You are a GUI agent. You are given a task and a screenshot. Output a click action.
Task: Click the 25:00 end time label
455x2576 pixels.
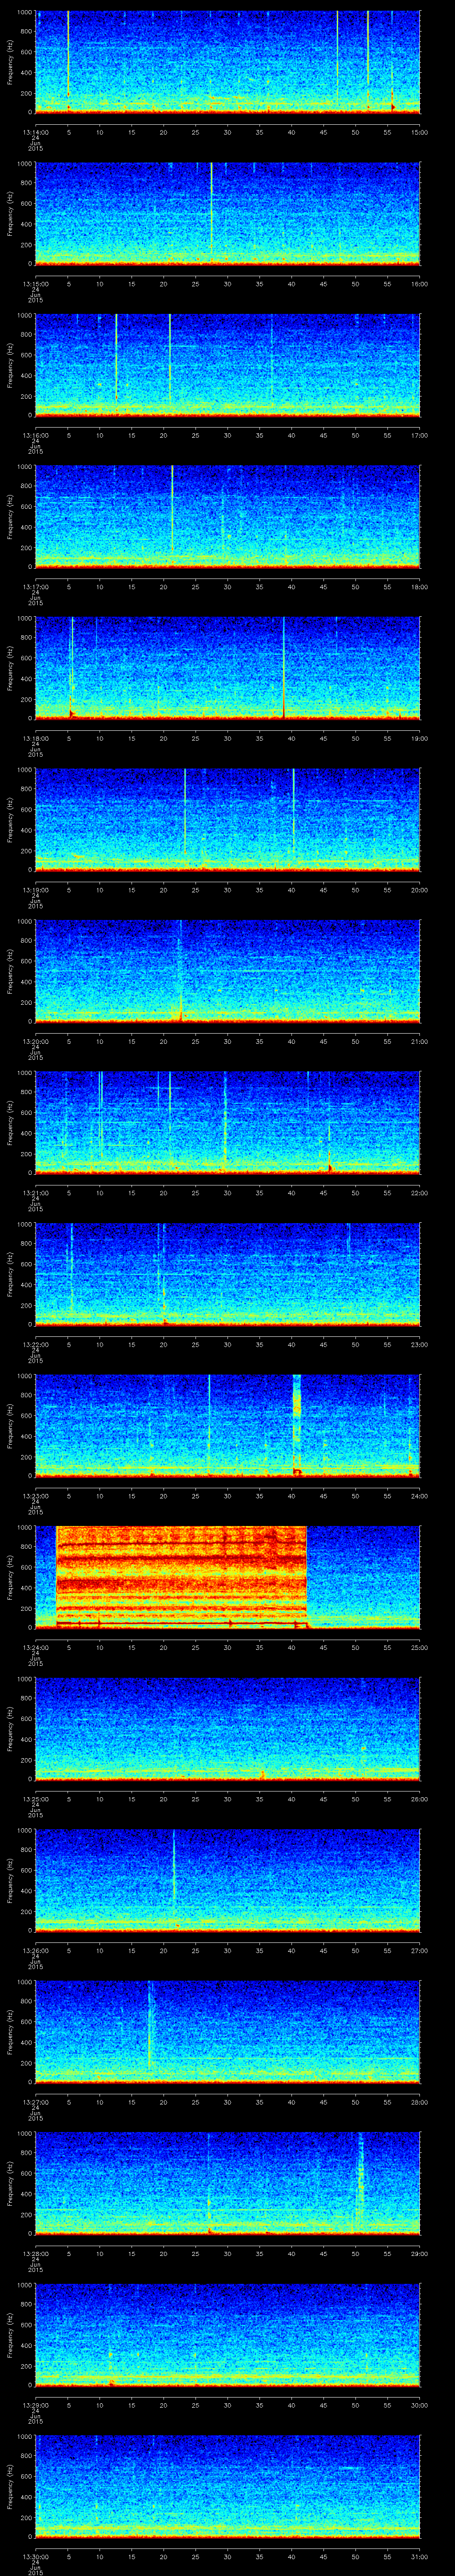click(x=419, y=1647)
